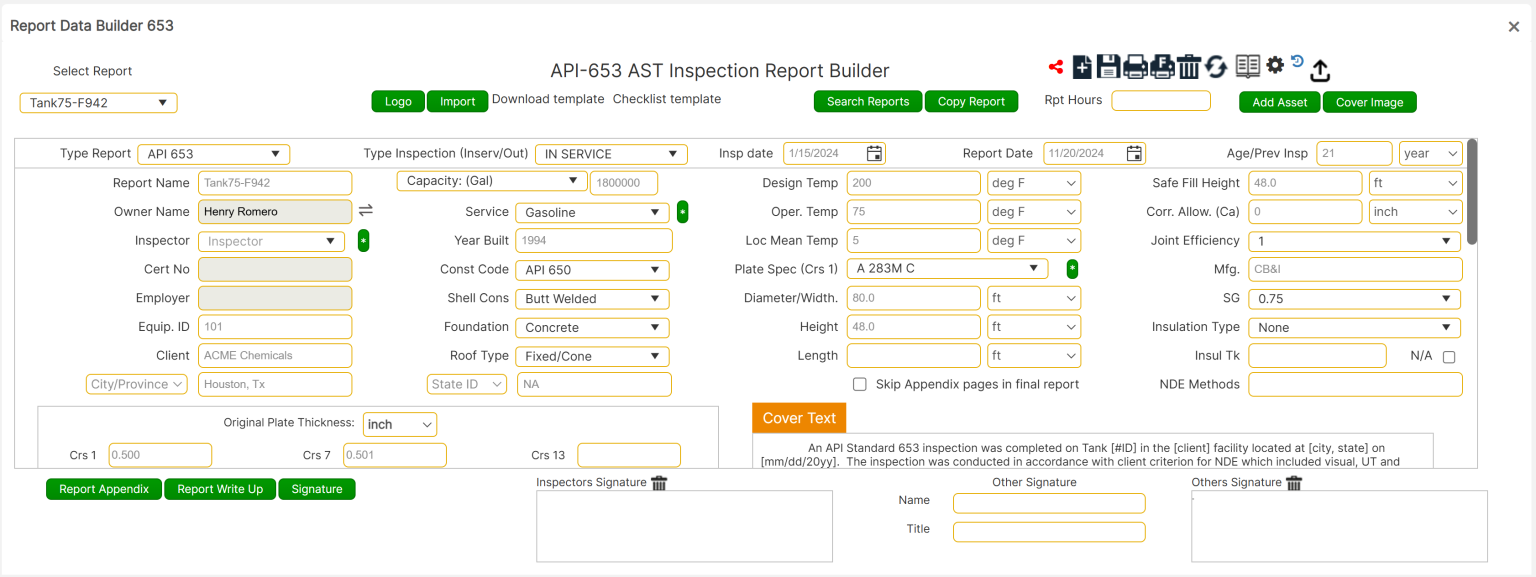Screen dimensions: 1536x577
Task: Open the Type Inspection dropdown
Action: coord(611,154)
